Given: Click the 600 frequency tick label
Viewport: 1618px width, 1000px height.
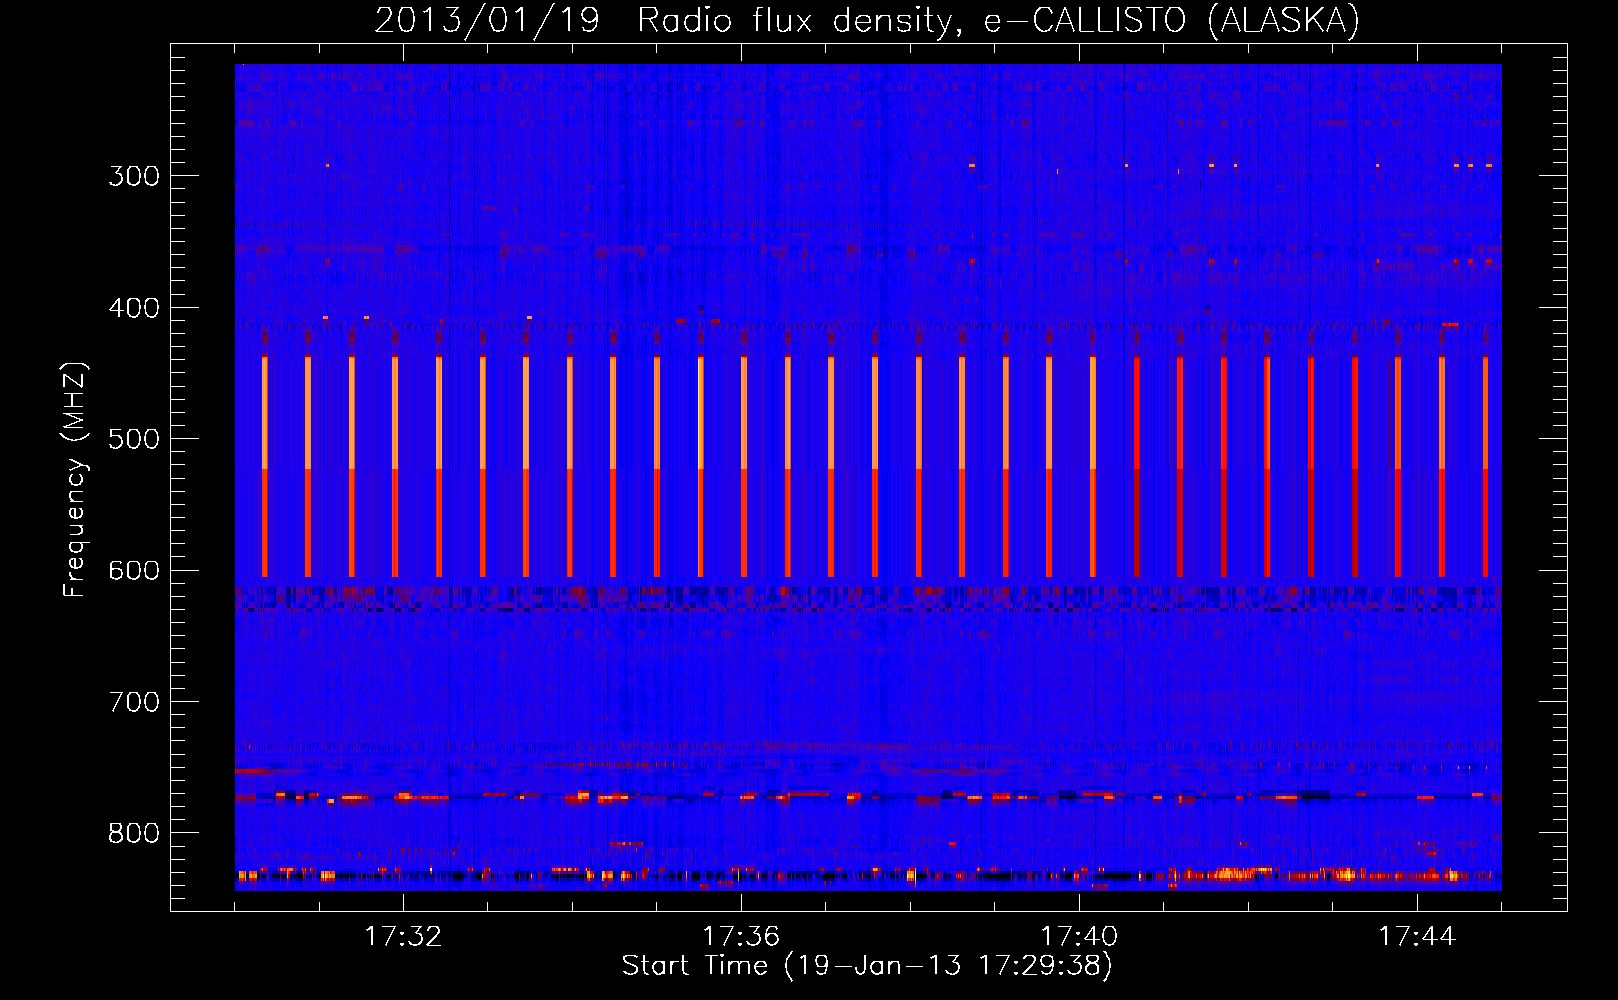Looking at the screenshot, I should click(x=134, y=571).
